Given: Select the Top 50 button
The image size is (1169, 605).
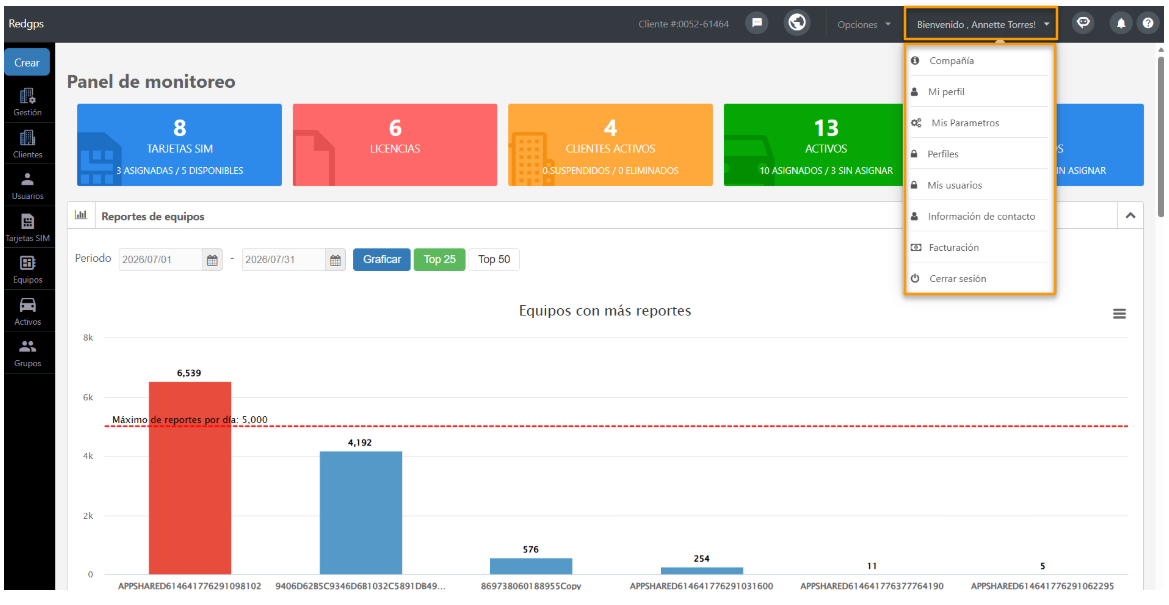Looking at the screenshot, I should pos(494,260).
